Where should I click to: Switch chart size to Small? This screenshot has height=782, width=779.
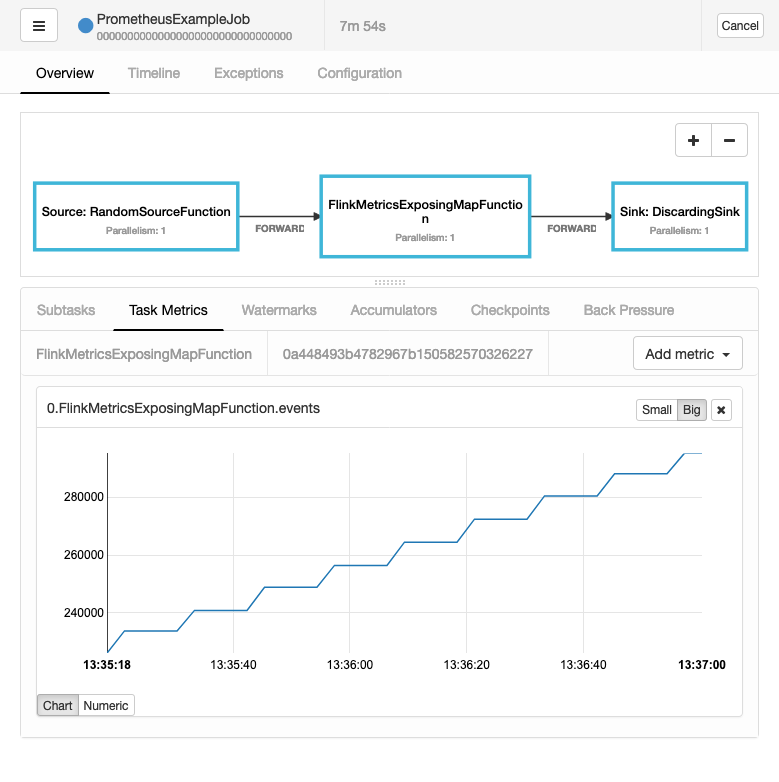pos(656,409)
